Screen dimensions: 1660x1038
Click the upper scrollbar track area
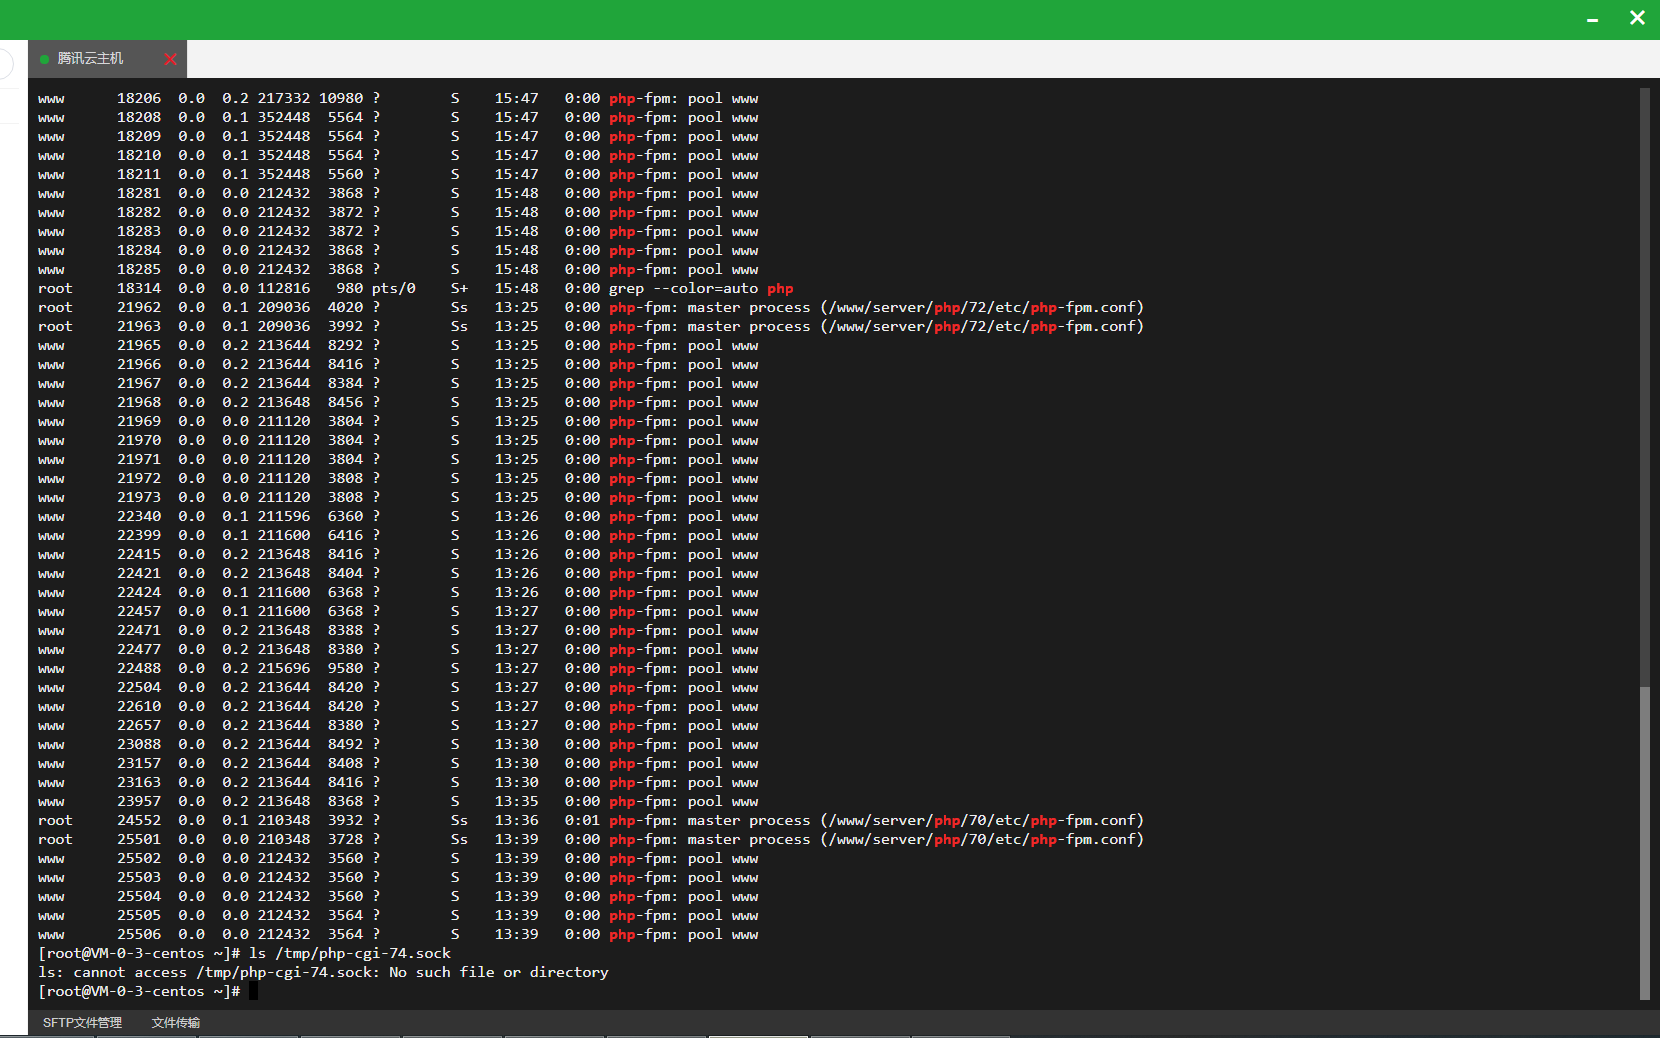pos(1644,387)
